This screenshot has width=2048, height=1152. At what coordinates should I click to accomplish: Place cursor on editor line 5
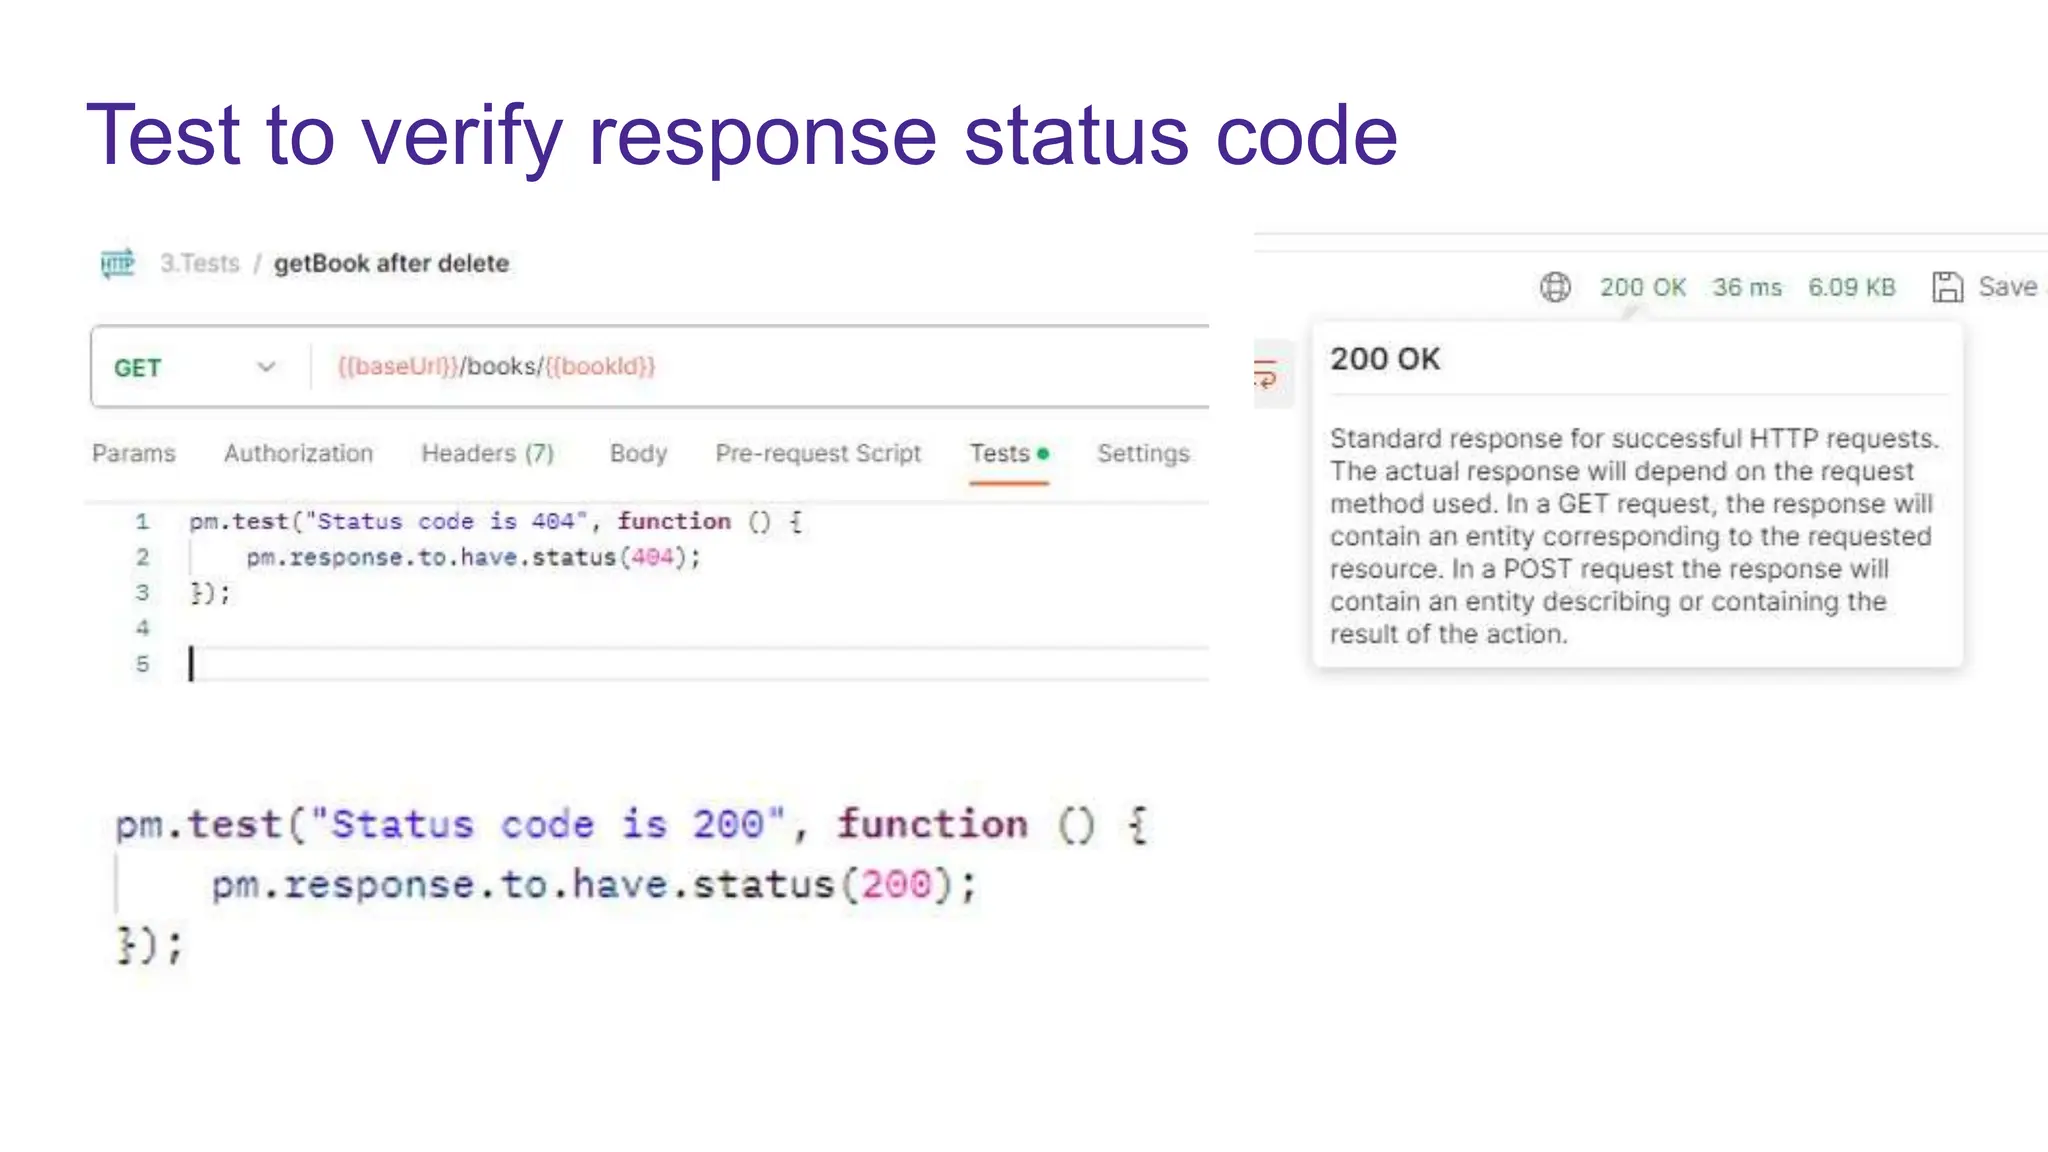(698, 664)
